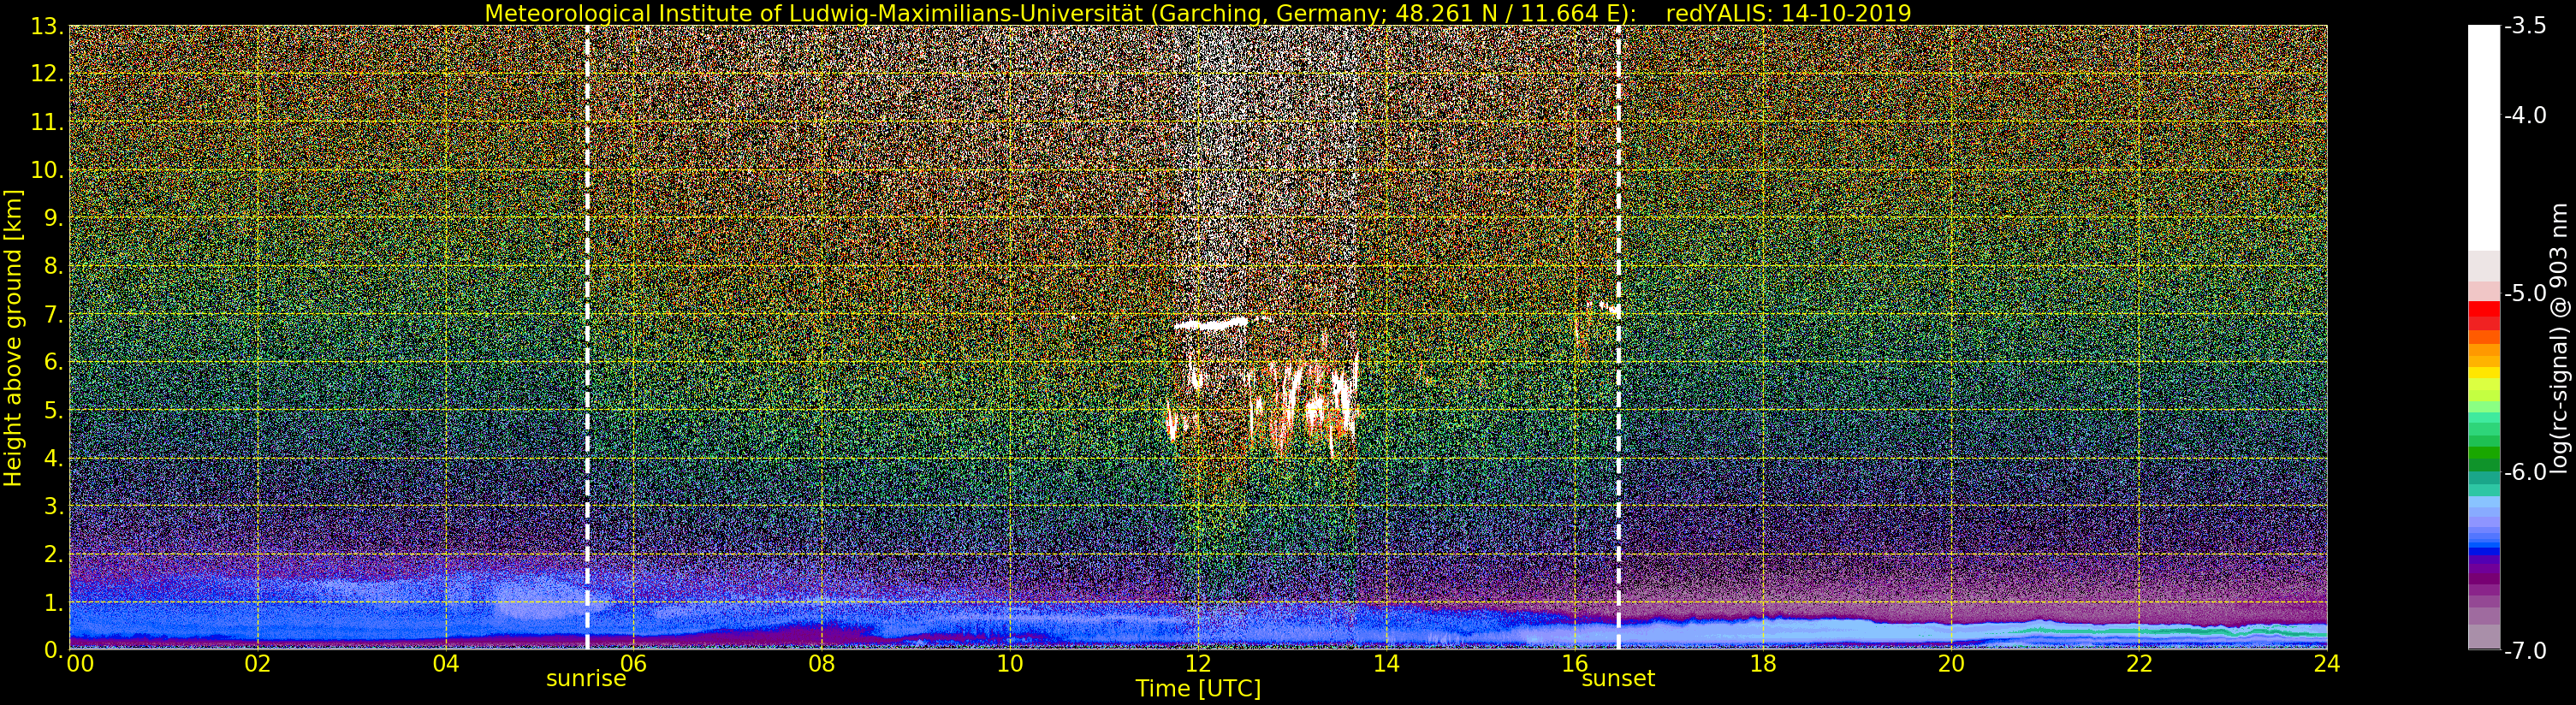The height and width of the screenshot is (705, 2576).
Task: Click the time axis tick '08'
Action: click(822, 664)
